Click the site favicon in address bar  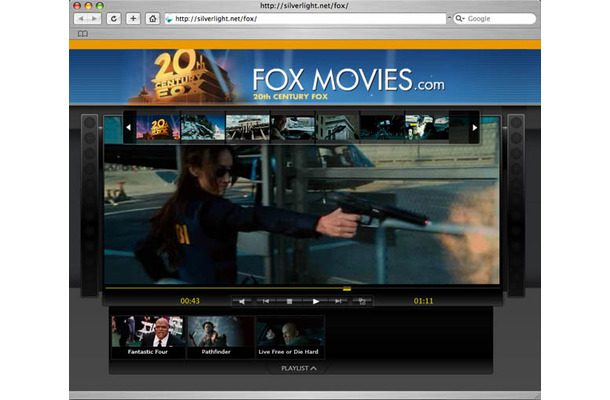[x=169, y=19]
